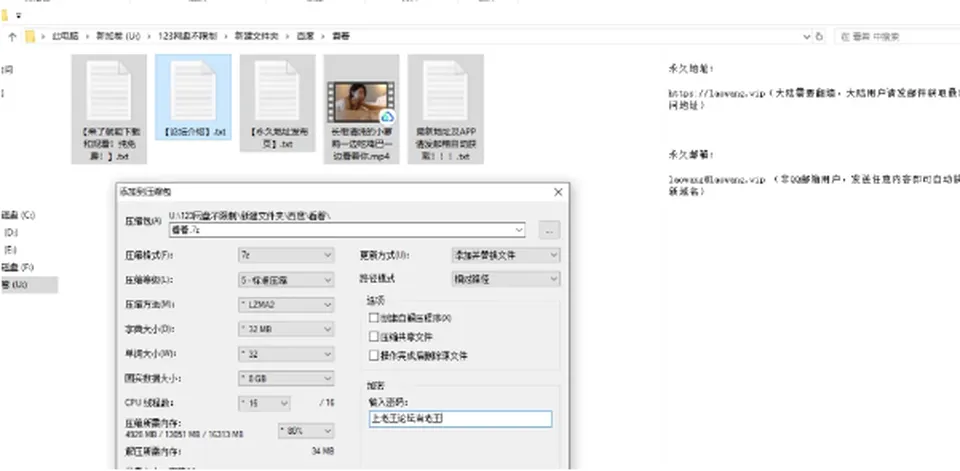
Task: Click the cloud sync badge on the video file
Action: pyautogui.click(x=387, y=117)
